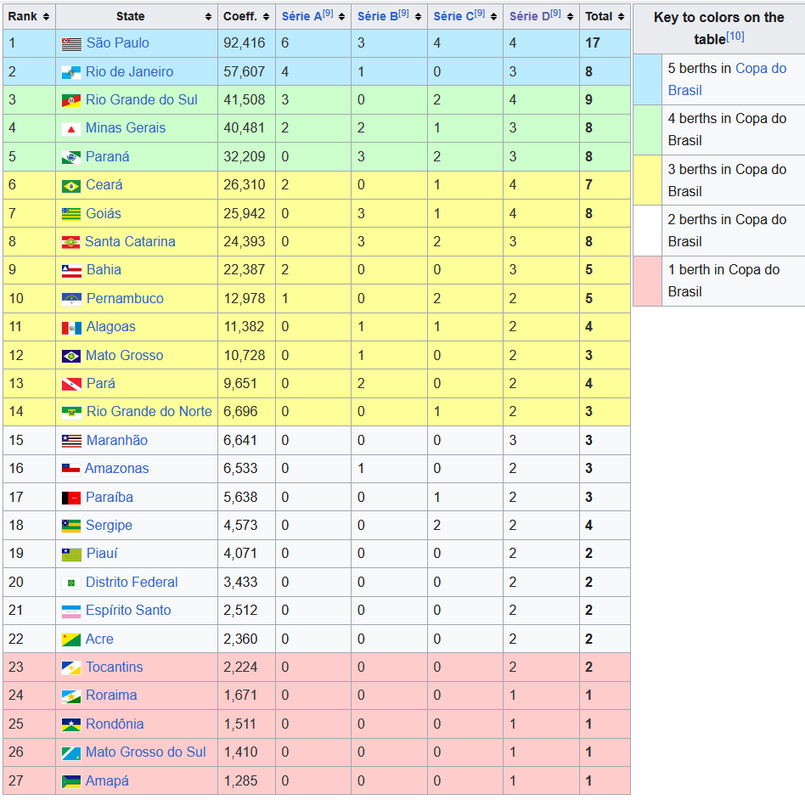Select the São Paulo total value 17
805x800 pixels.
click(x=592, y=43)
